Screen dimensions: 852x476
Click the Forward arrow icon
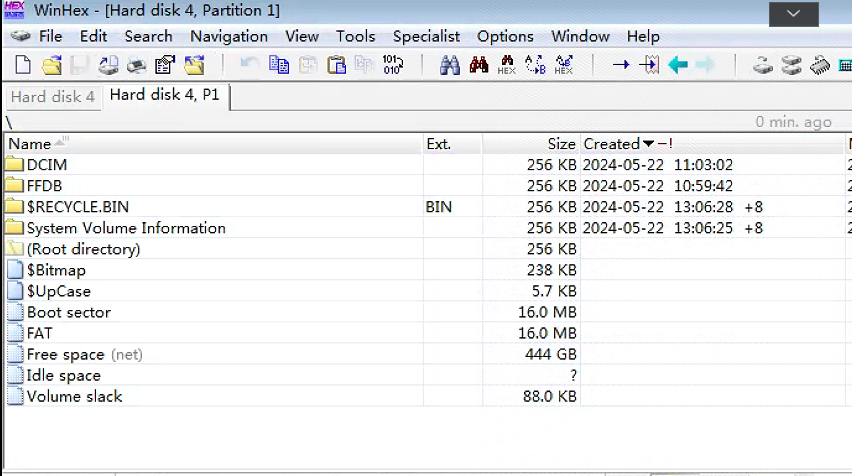705,65
